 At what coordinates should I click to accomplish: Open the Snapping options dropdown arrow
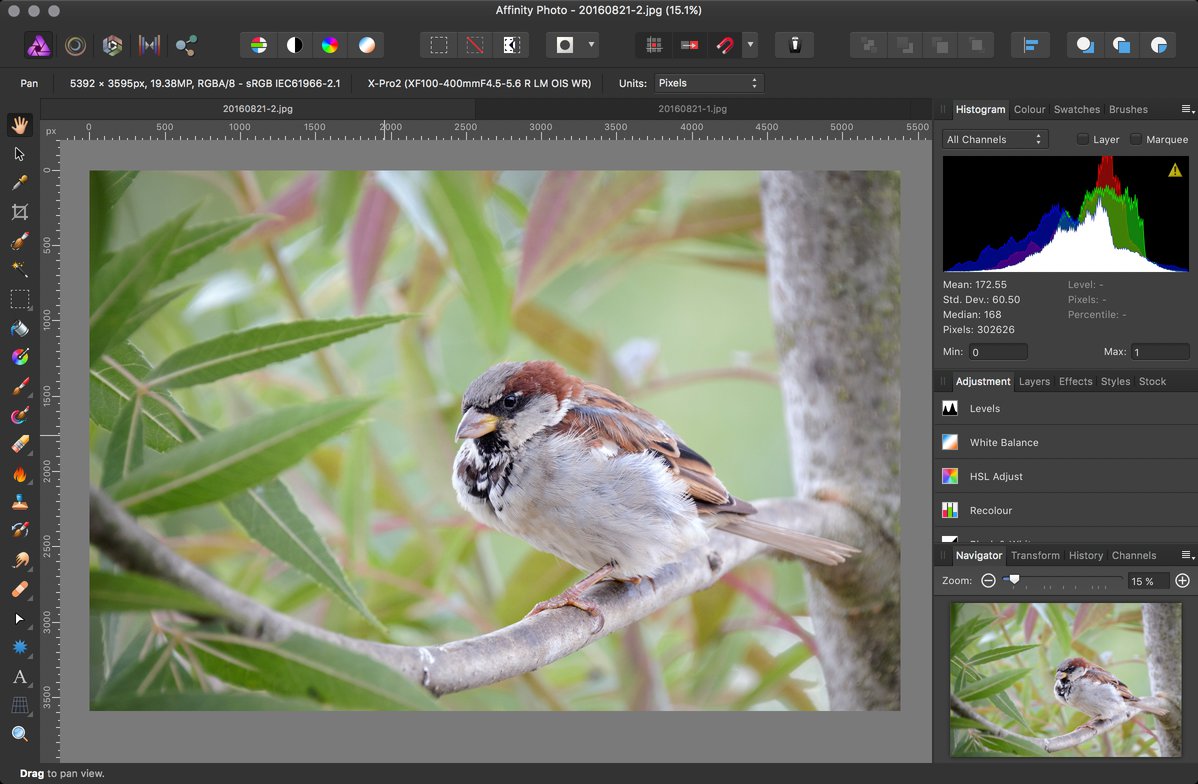coord(750,45)
